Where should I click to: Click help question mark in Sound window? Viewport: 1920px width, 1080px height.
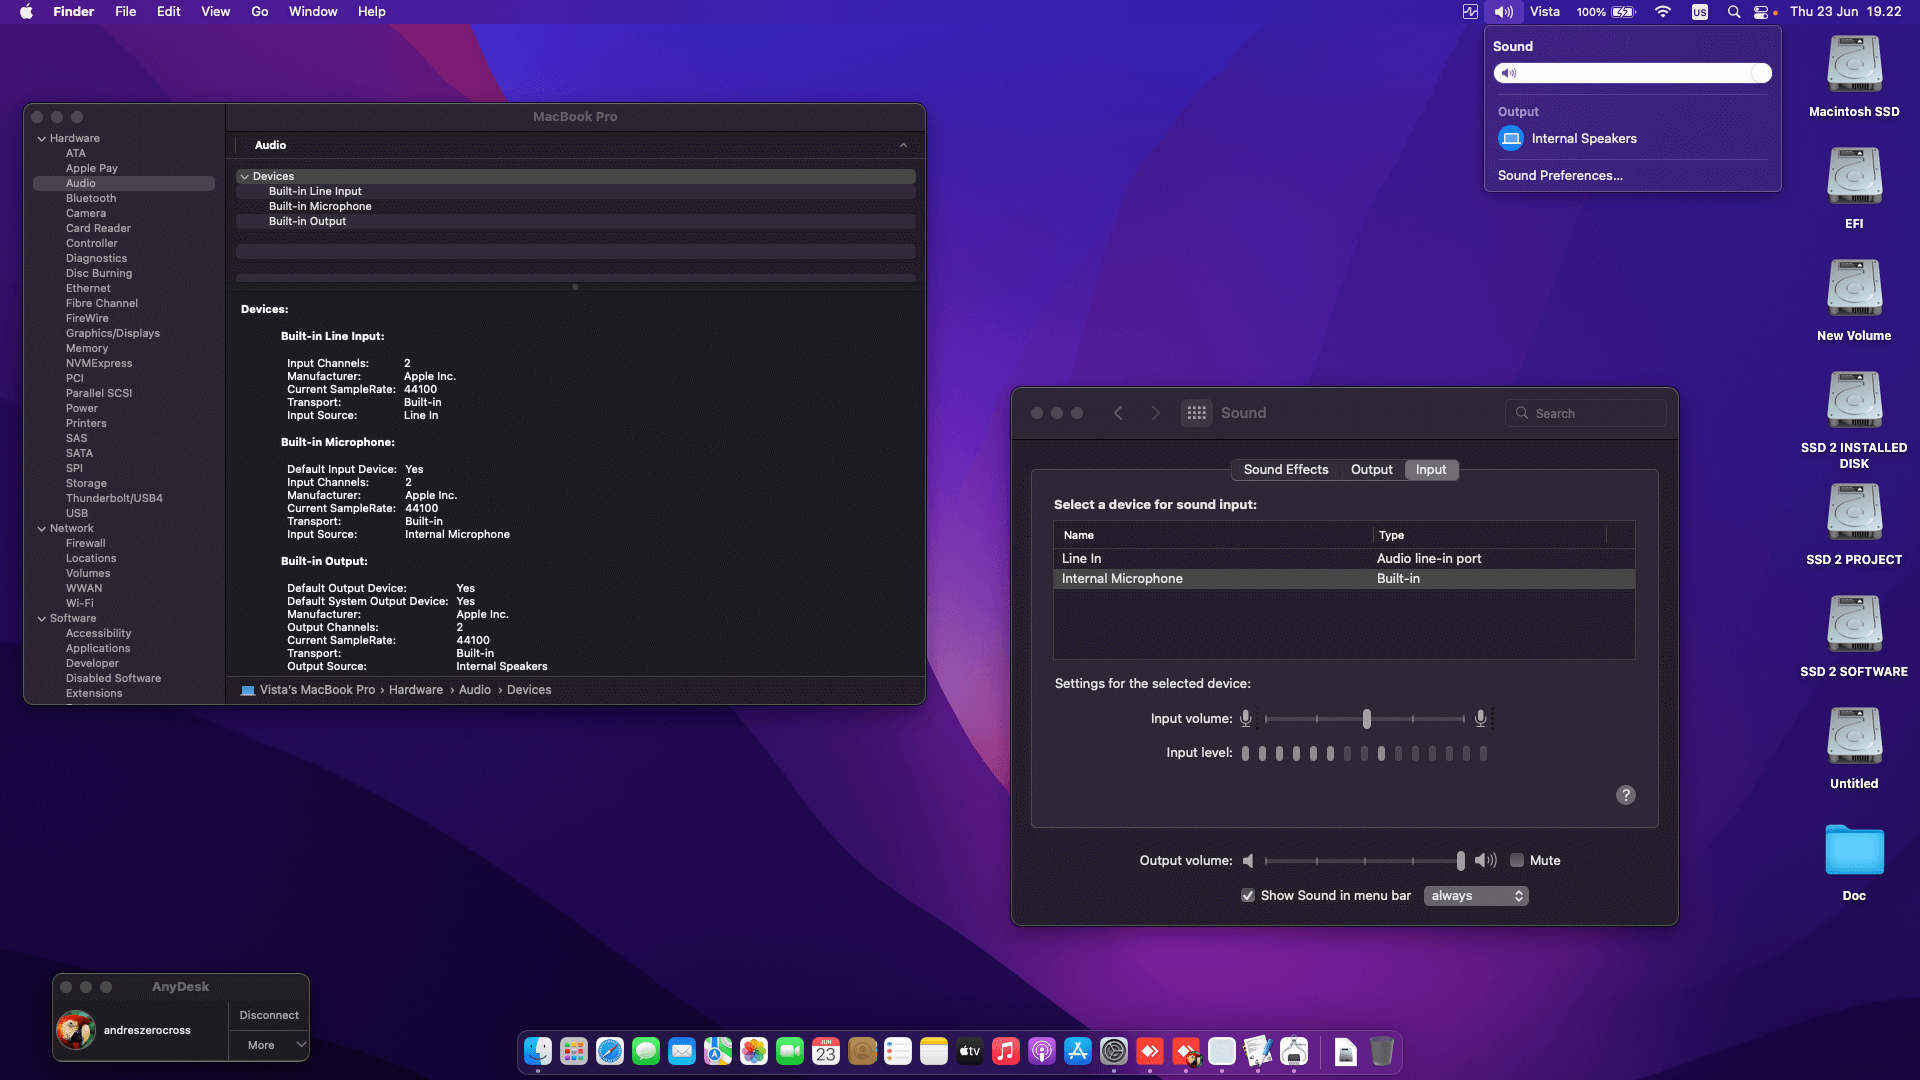pos(1626,795)
